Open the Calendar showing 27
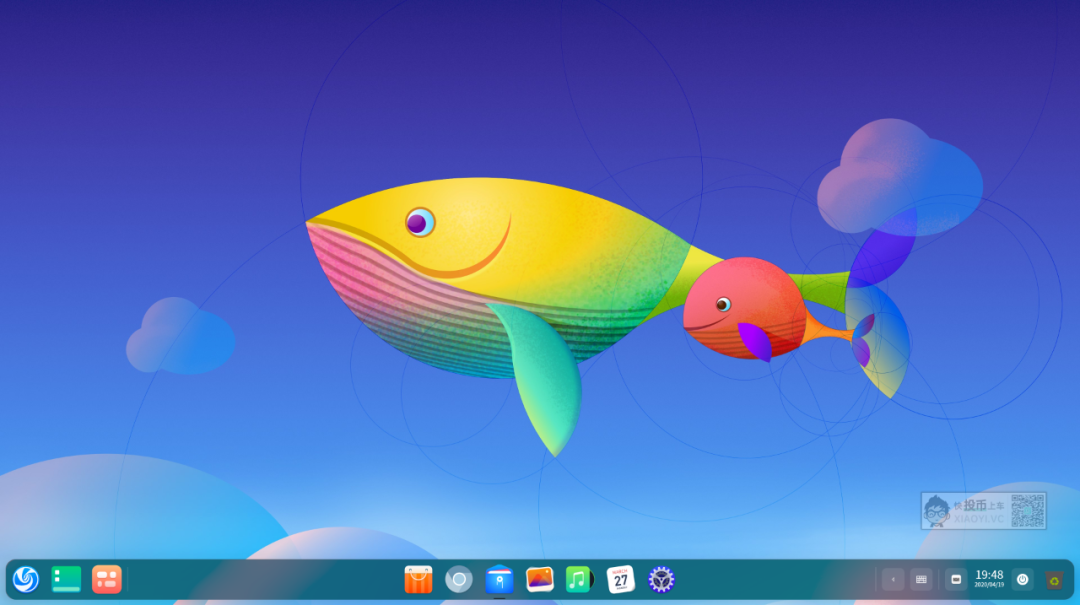Screen dimensions: 1080x605 coord(620,579)
